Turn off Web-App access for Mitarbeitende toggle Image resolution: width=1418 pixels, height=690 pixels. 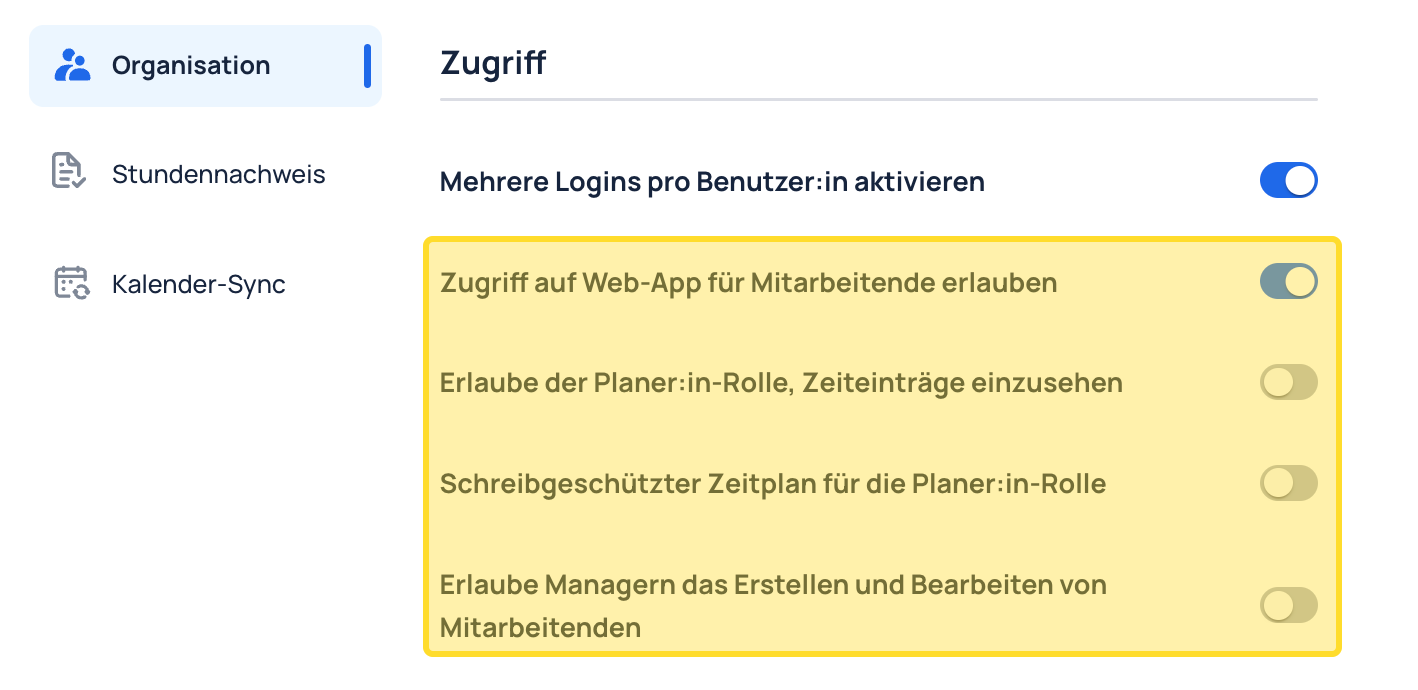pyautogui.click(x=1288, y=282)
